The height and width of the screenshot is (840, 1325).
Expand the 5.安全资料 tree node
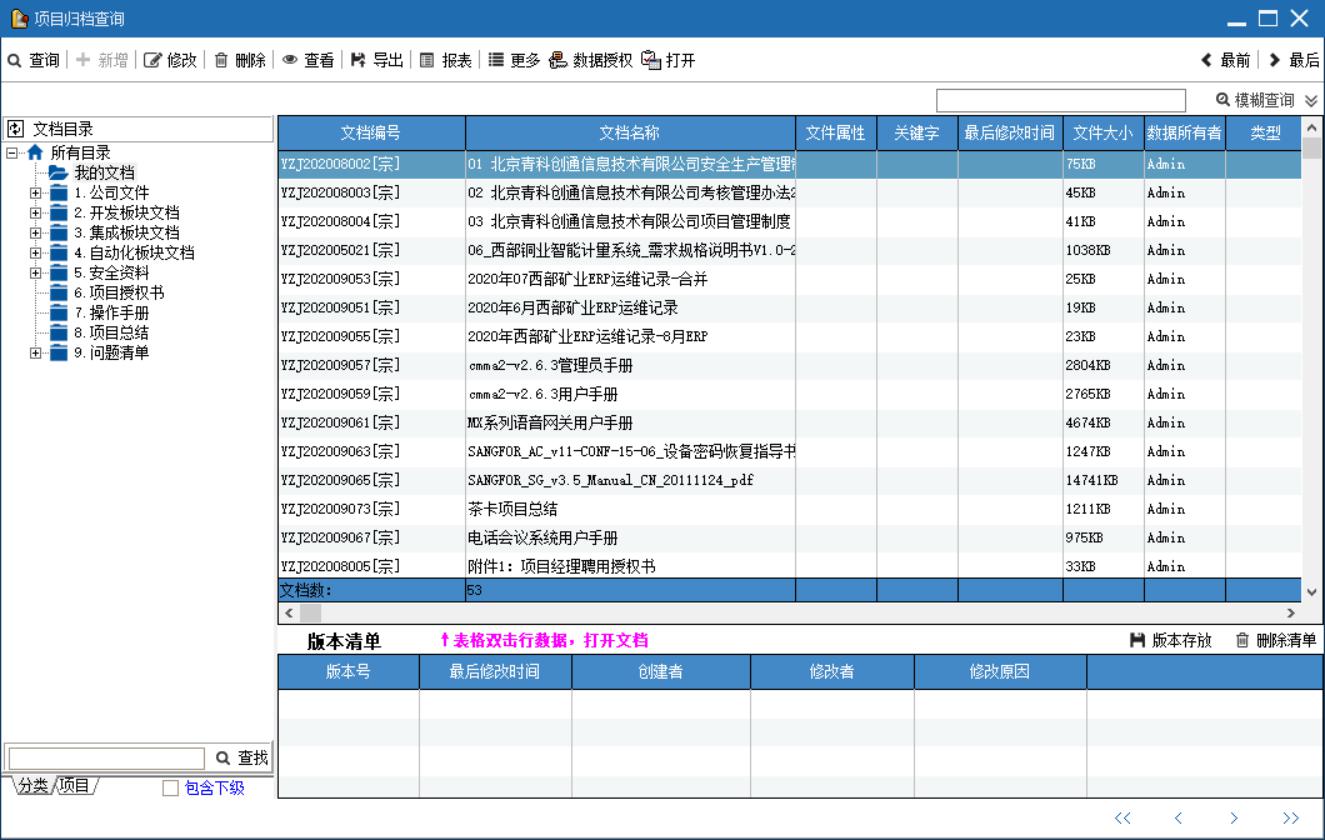coord(36,272)
